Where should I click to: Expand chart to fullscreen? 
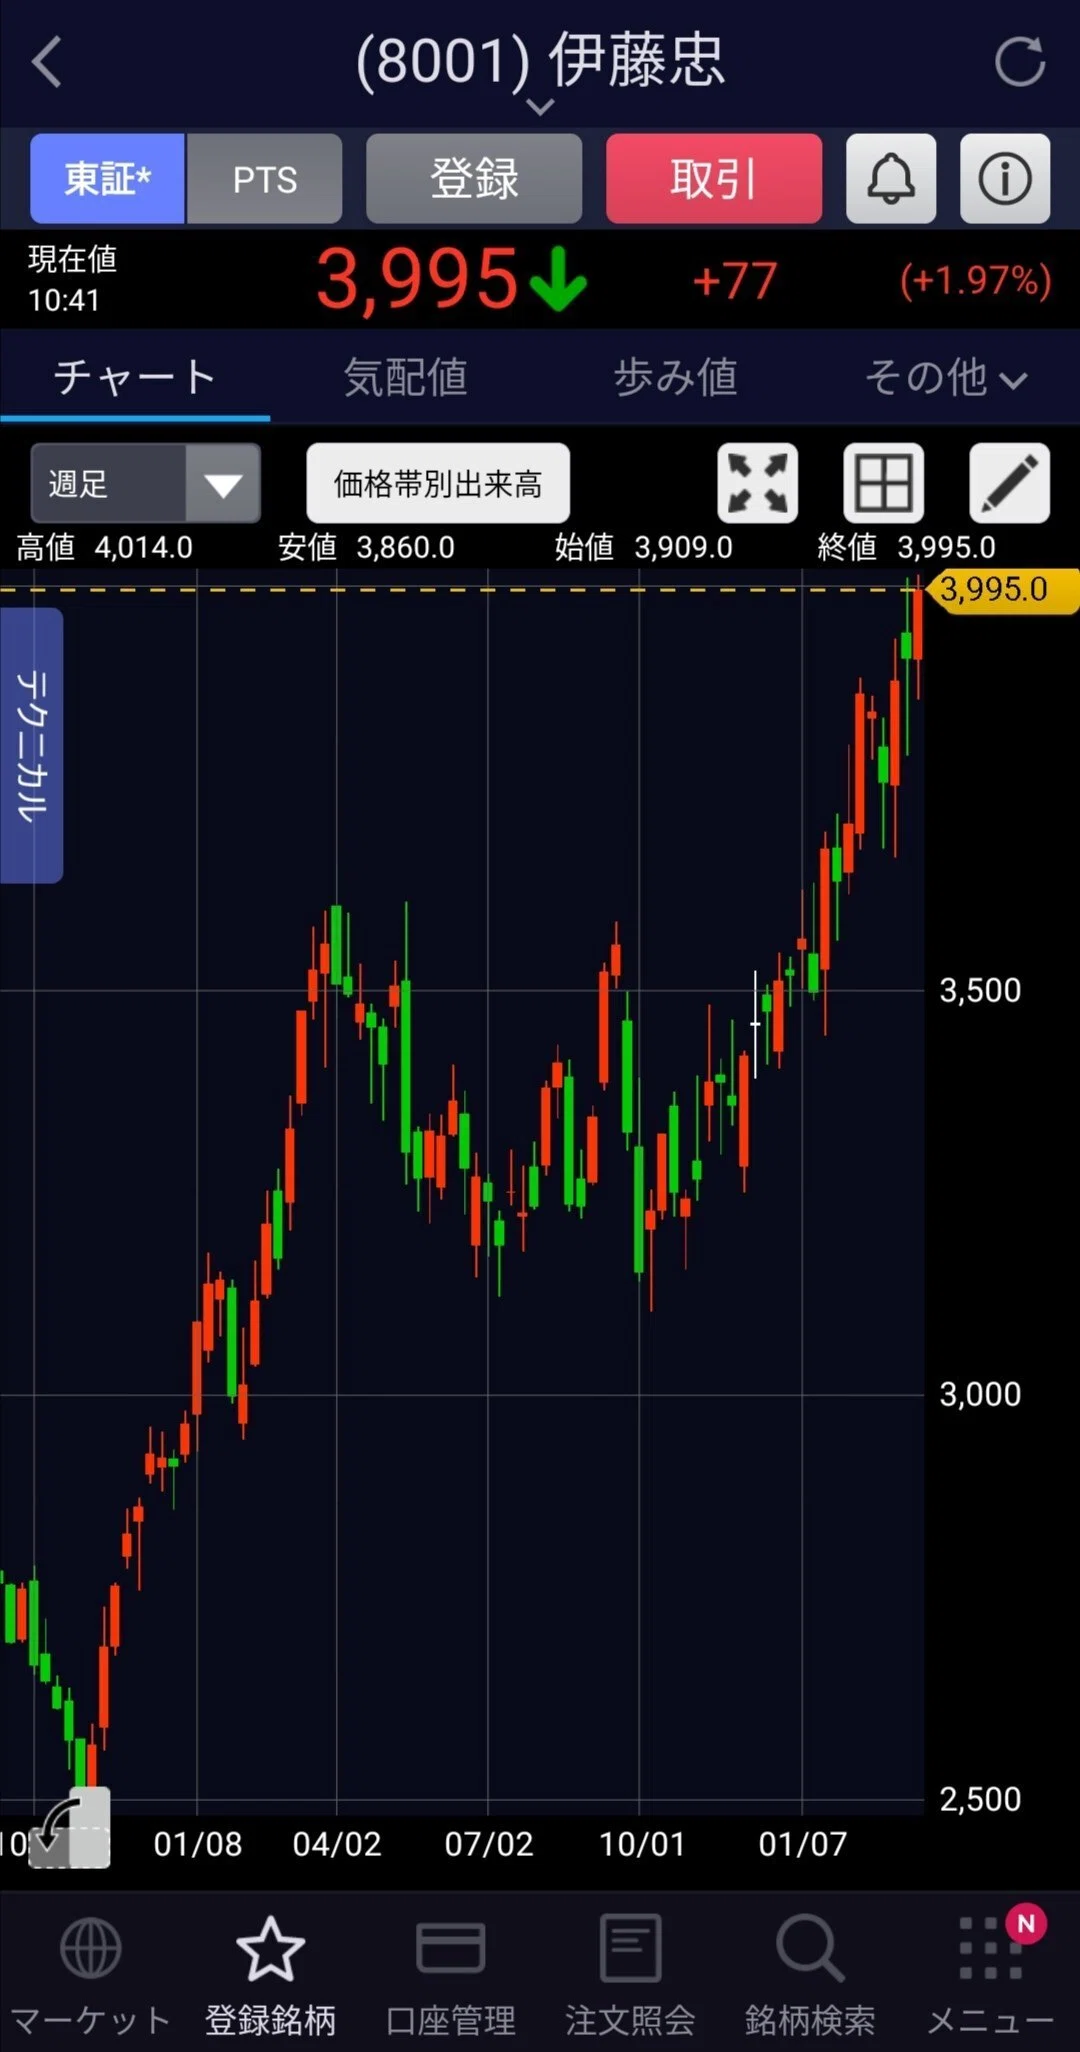[x=758, y=483]
